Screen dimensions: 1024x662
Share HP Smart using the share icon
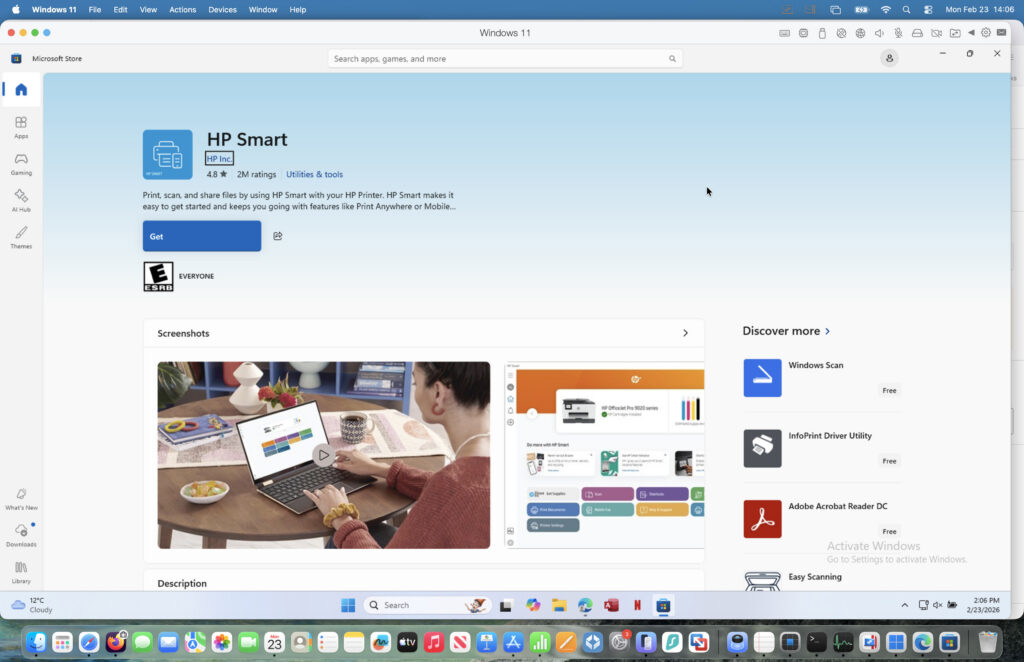click(x=277, y=235)
